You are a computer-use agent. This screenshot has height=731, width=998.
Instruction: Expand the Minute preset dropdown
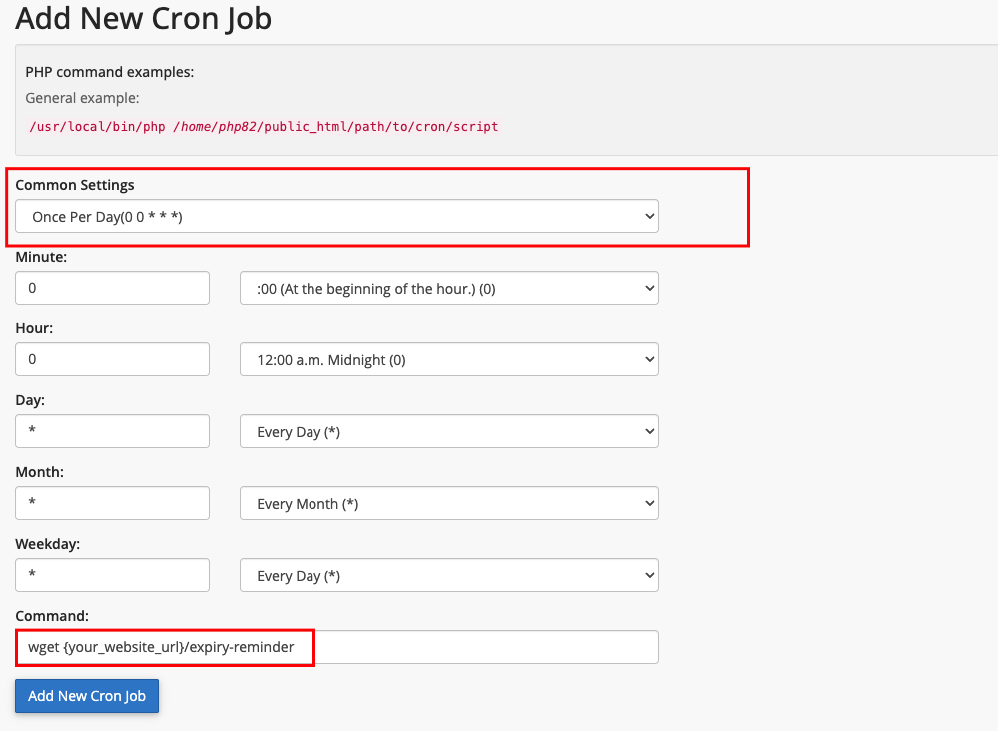point(449,288)
